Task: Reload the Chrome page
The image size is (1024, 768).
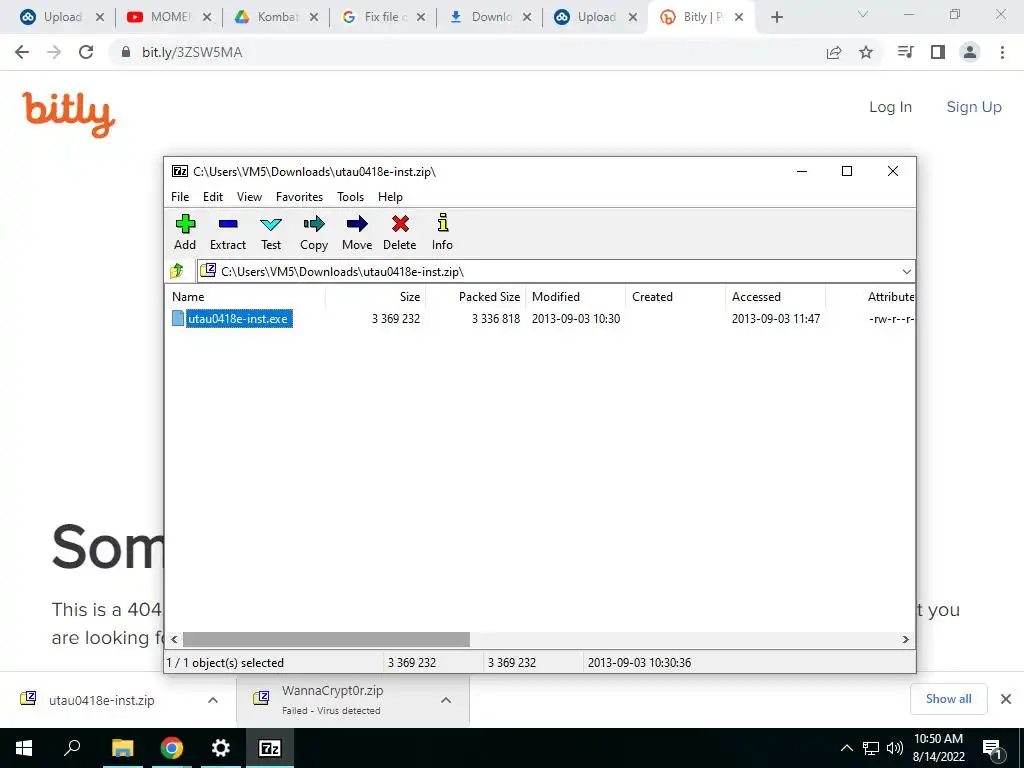Action: tap(86, 52)
